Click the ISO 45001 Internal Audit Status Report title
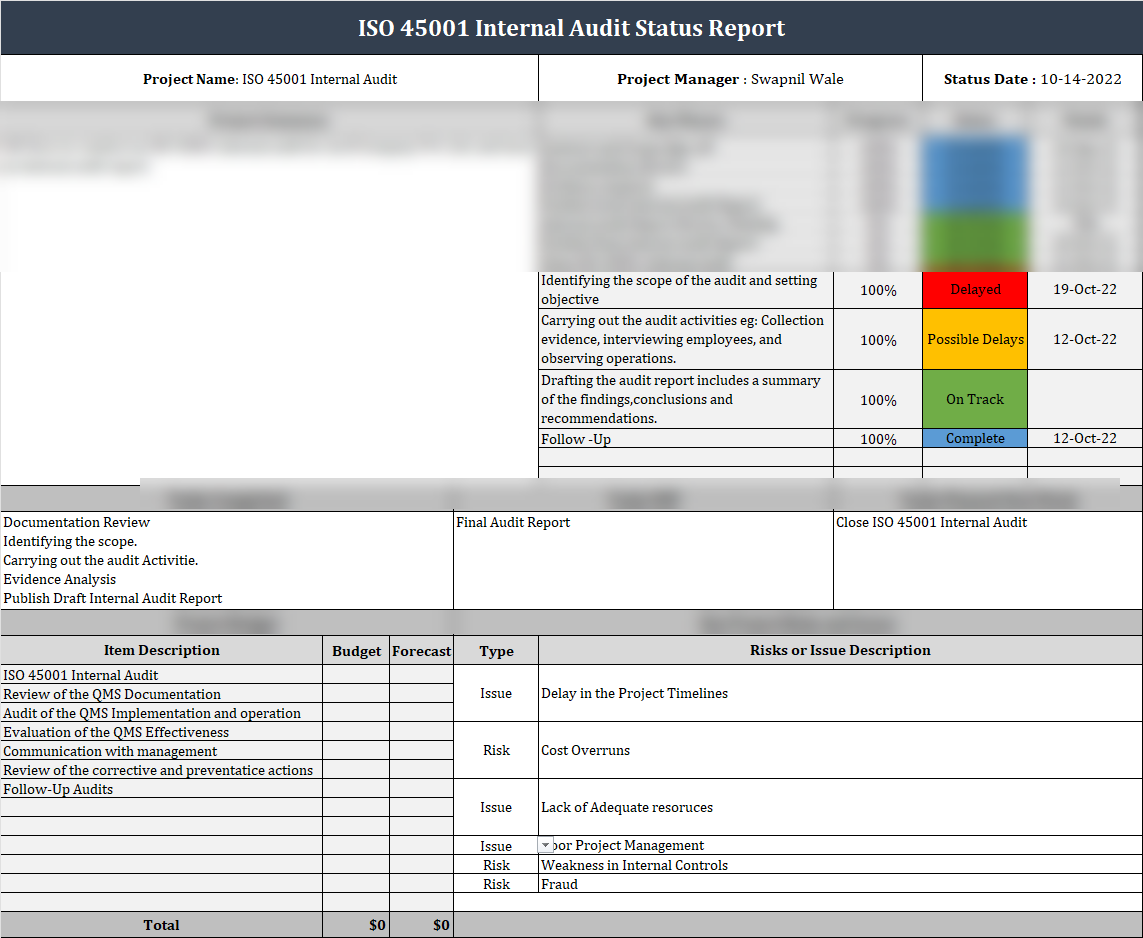Viewport: 1143px width, 938px height. [x=571, y=27]
